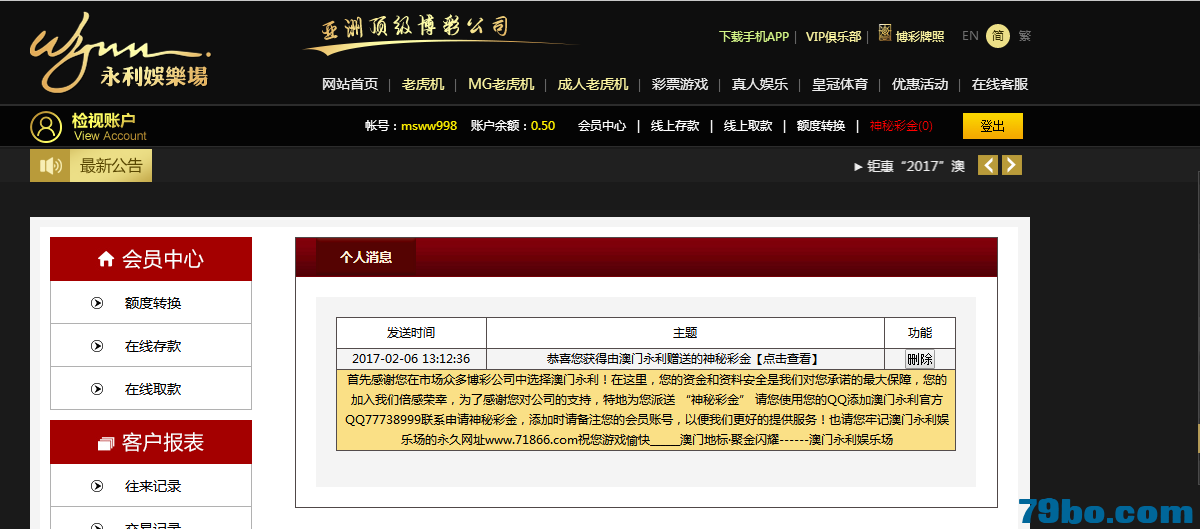Click the 博彩牌照 license icon
Screen dimensions: 1200x529
click(x=885, y=33)
